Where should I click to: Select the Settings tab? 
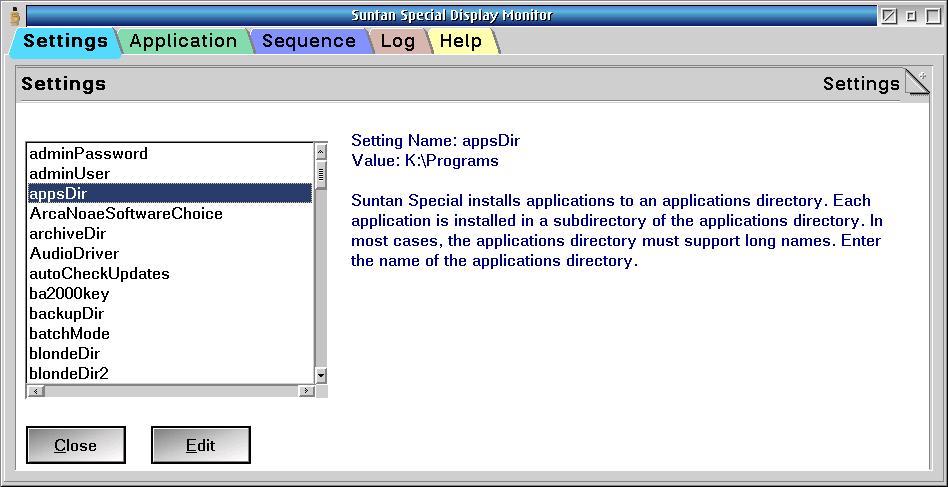[65, 41]
